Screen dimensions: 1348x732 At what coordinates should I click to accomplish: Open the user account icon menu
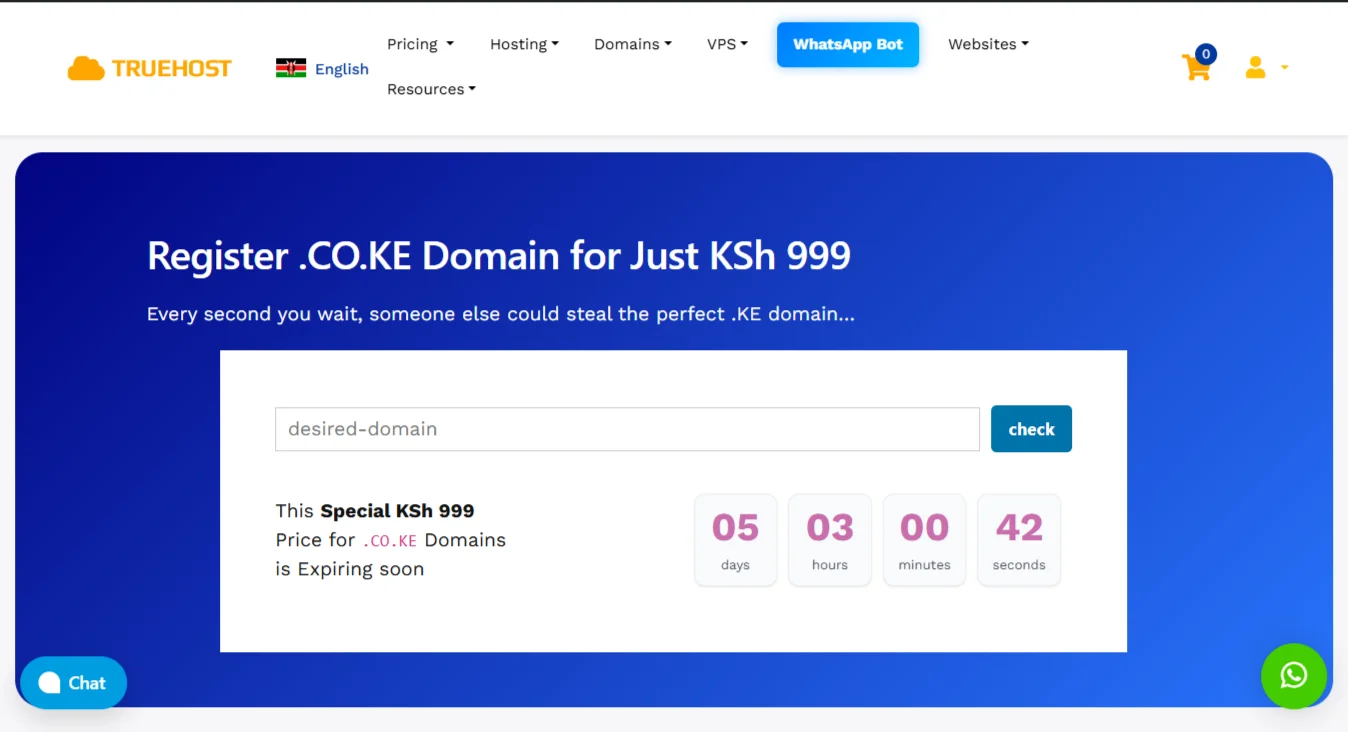(x=1265, y=68)
